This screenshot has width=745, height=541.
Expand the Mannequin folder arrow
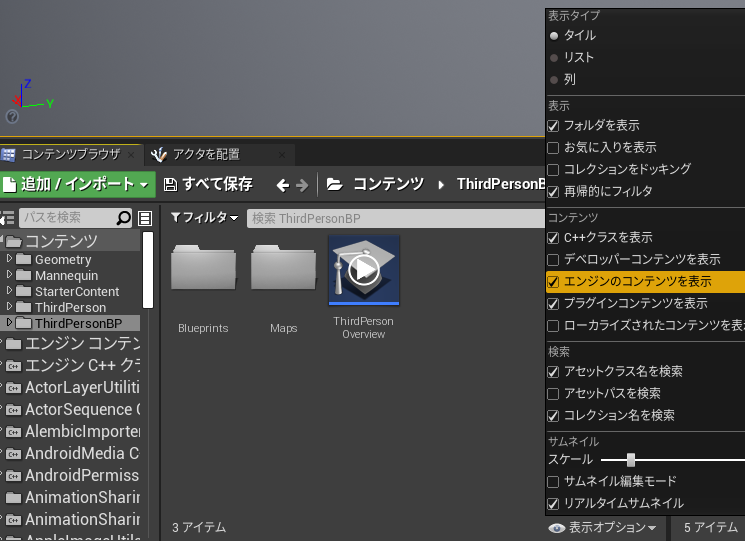point(9,274)
